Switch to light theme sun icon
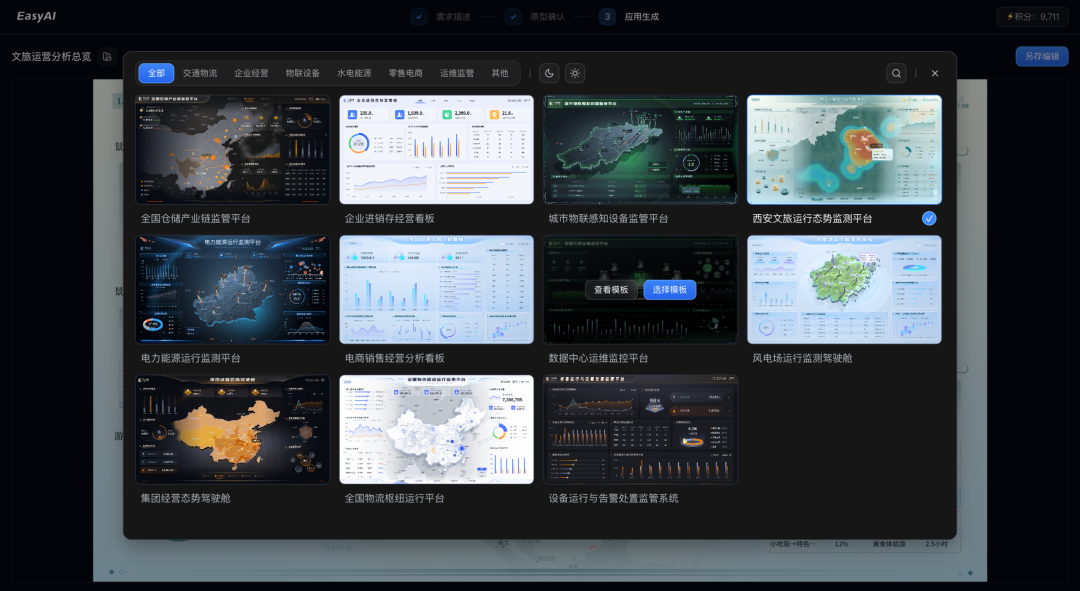This screenshot has height=591, width=1080. (x=575, y=73)
